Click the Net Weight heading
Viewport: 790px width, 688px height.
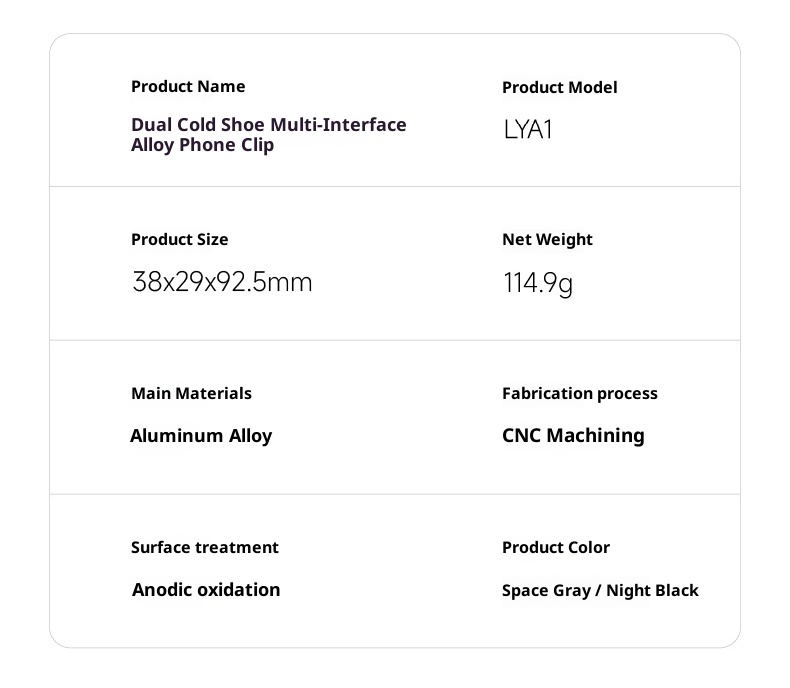(547, 240)
